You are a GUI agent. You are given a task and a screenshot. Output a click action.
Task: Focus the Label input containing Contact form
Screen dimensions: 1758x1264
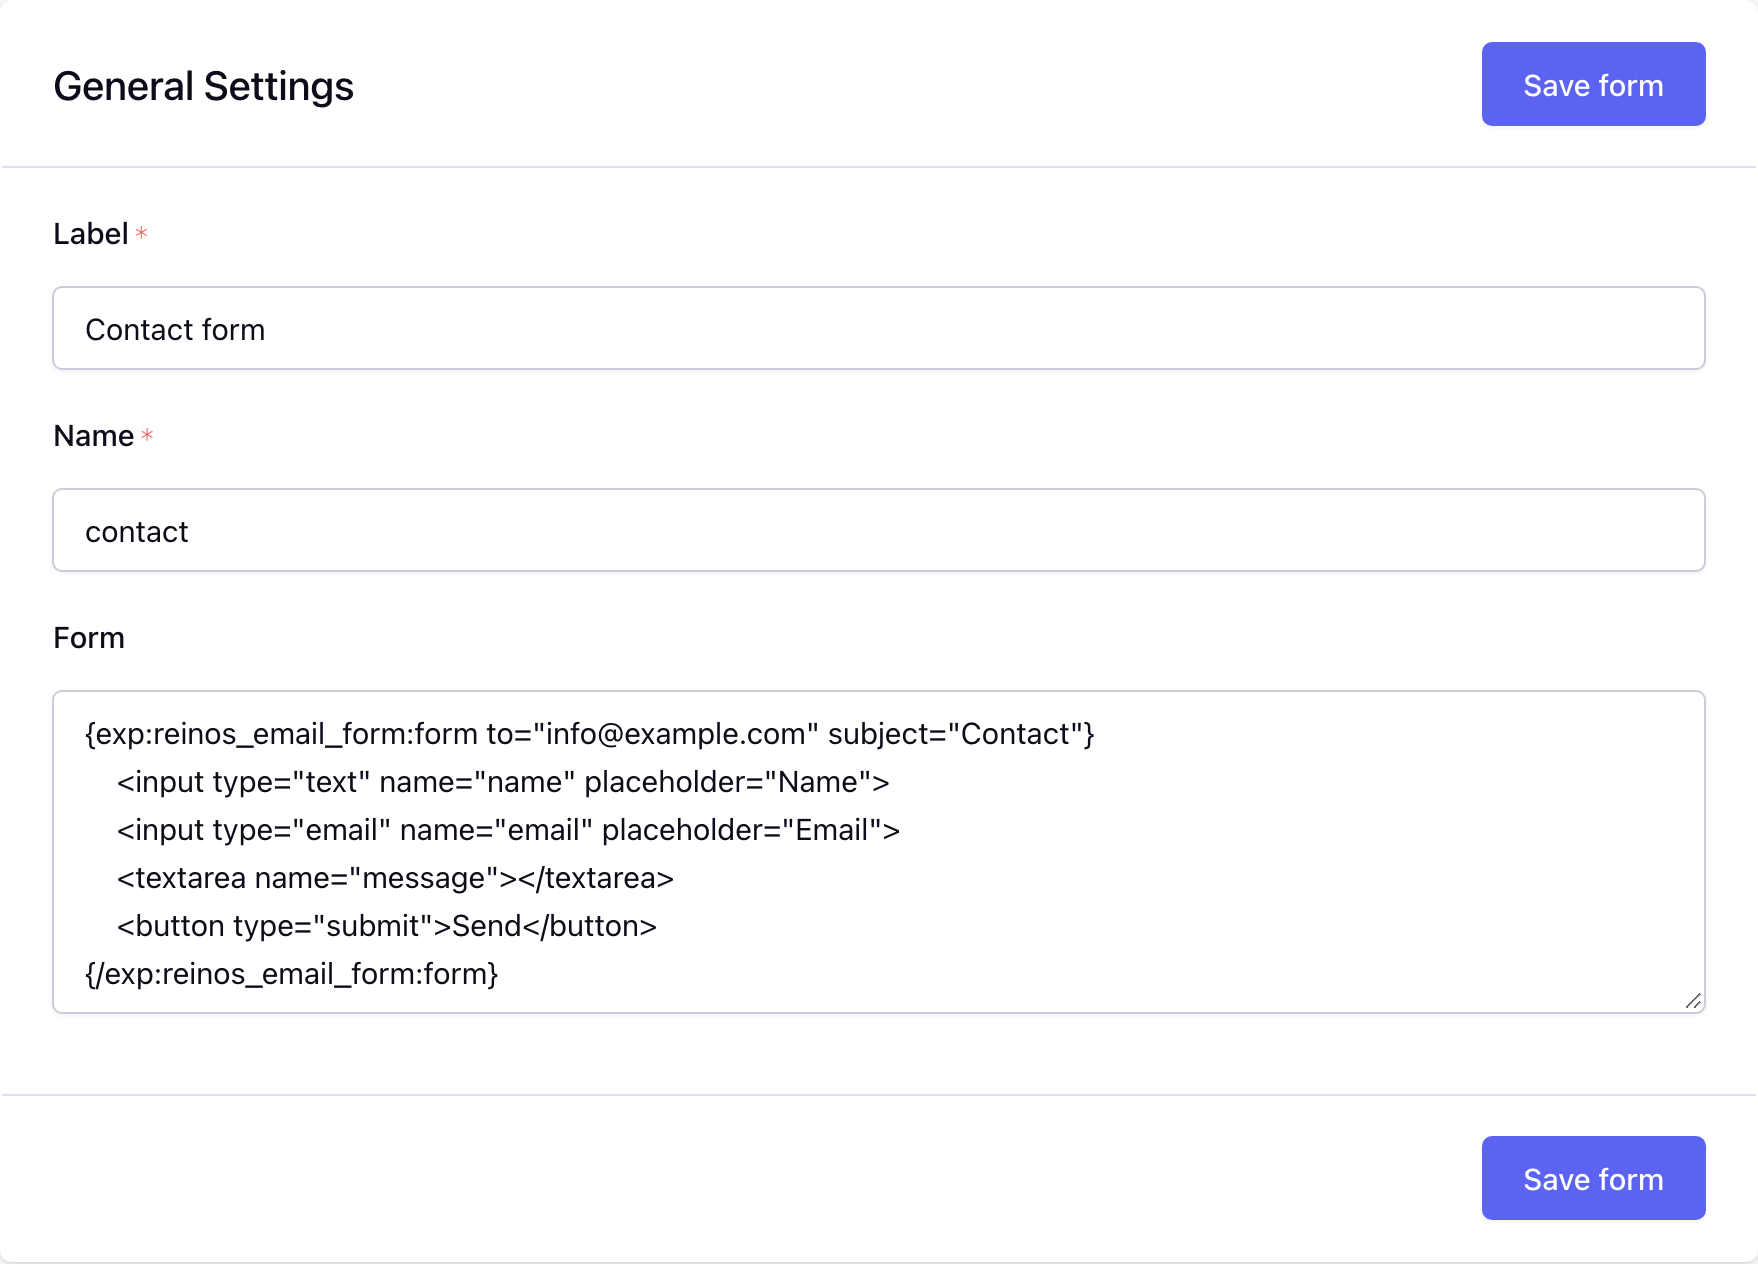click(x=879, y=328)
